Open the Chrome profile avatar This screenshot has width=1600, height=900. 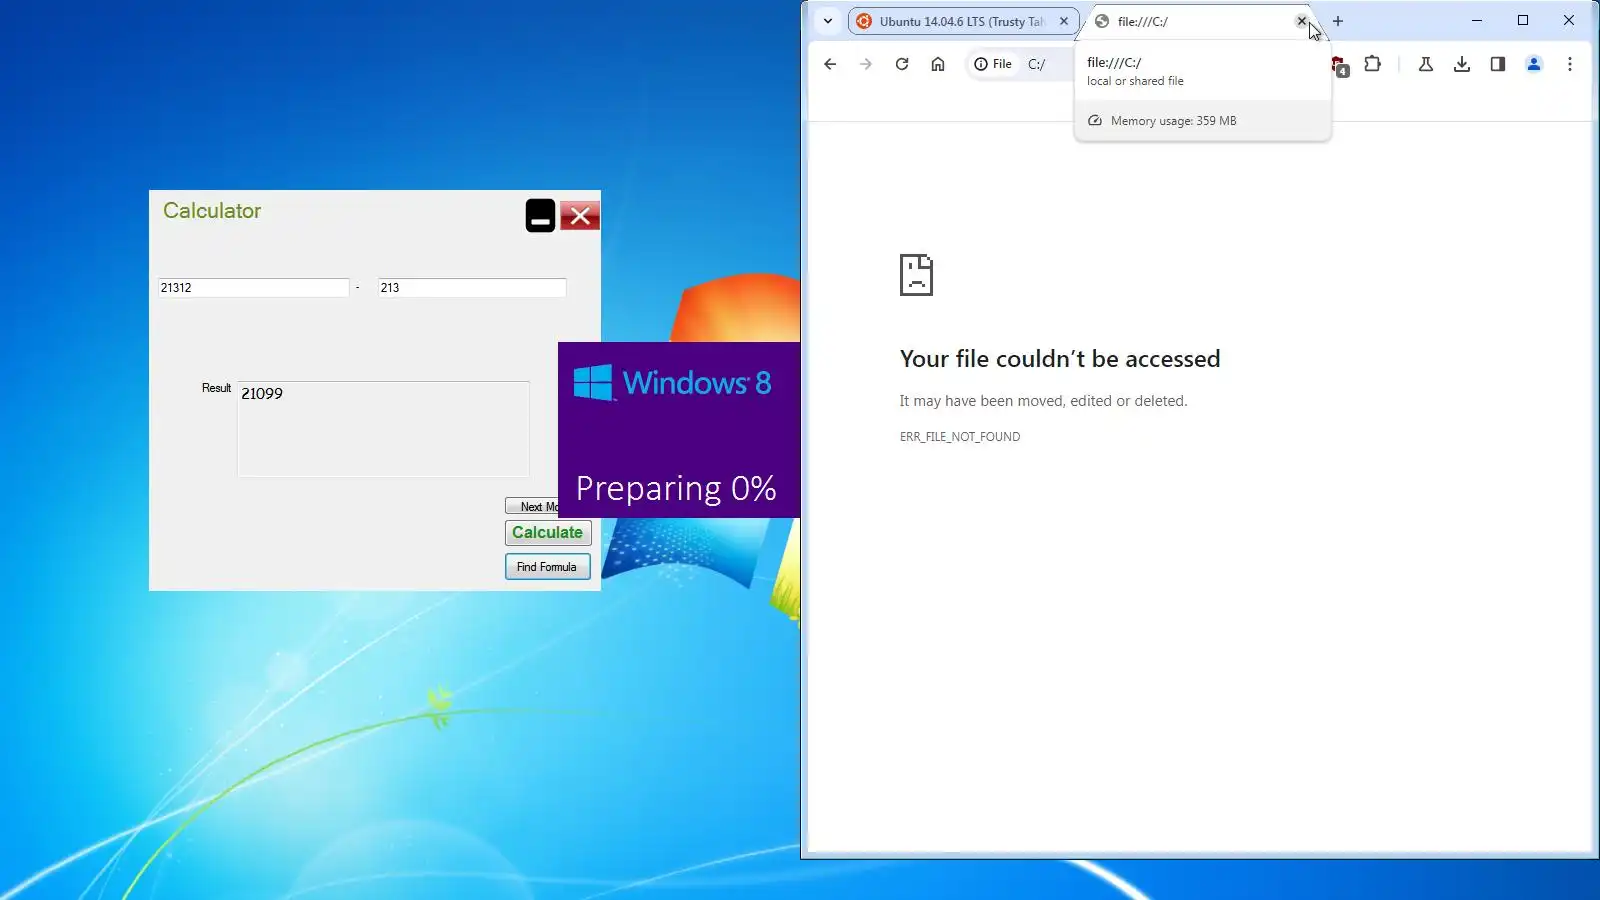[x=1534, y=64]
